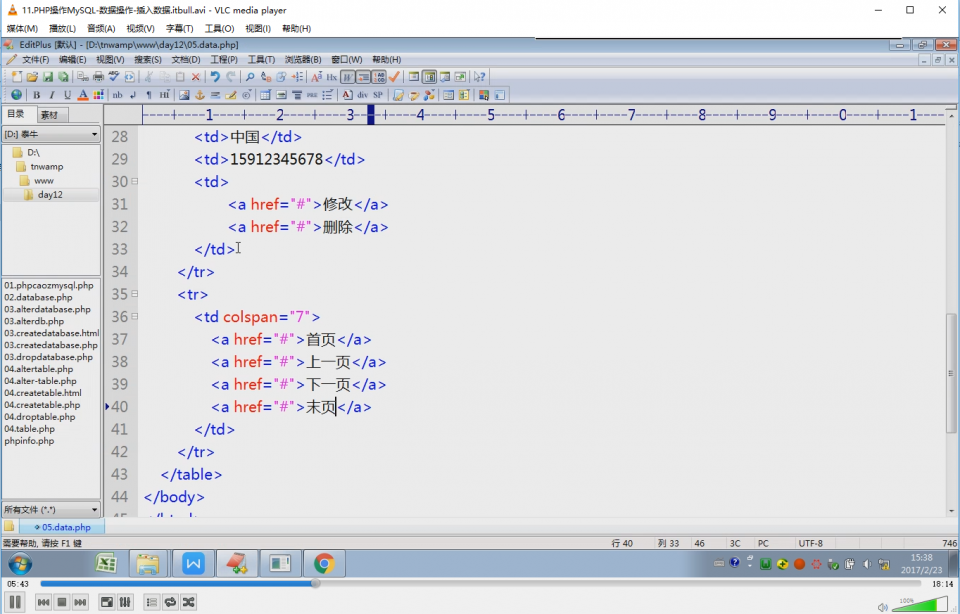This screenshot has width=960, height=614.
Task: Switch to the 素材 tab in sidebar
Action: tap(49, 115)
